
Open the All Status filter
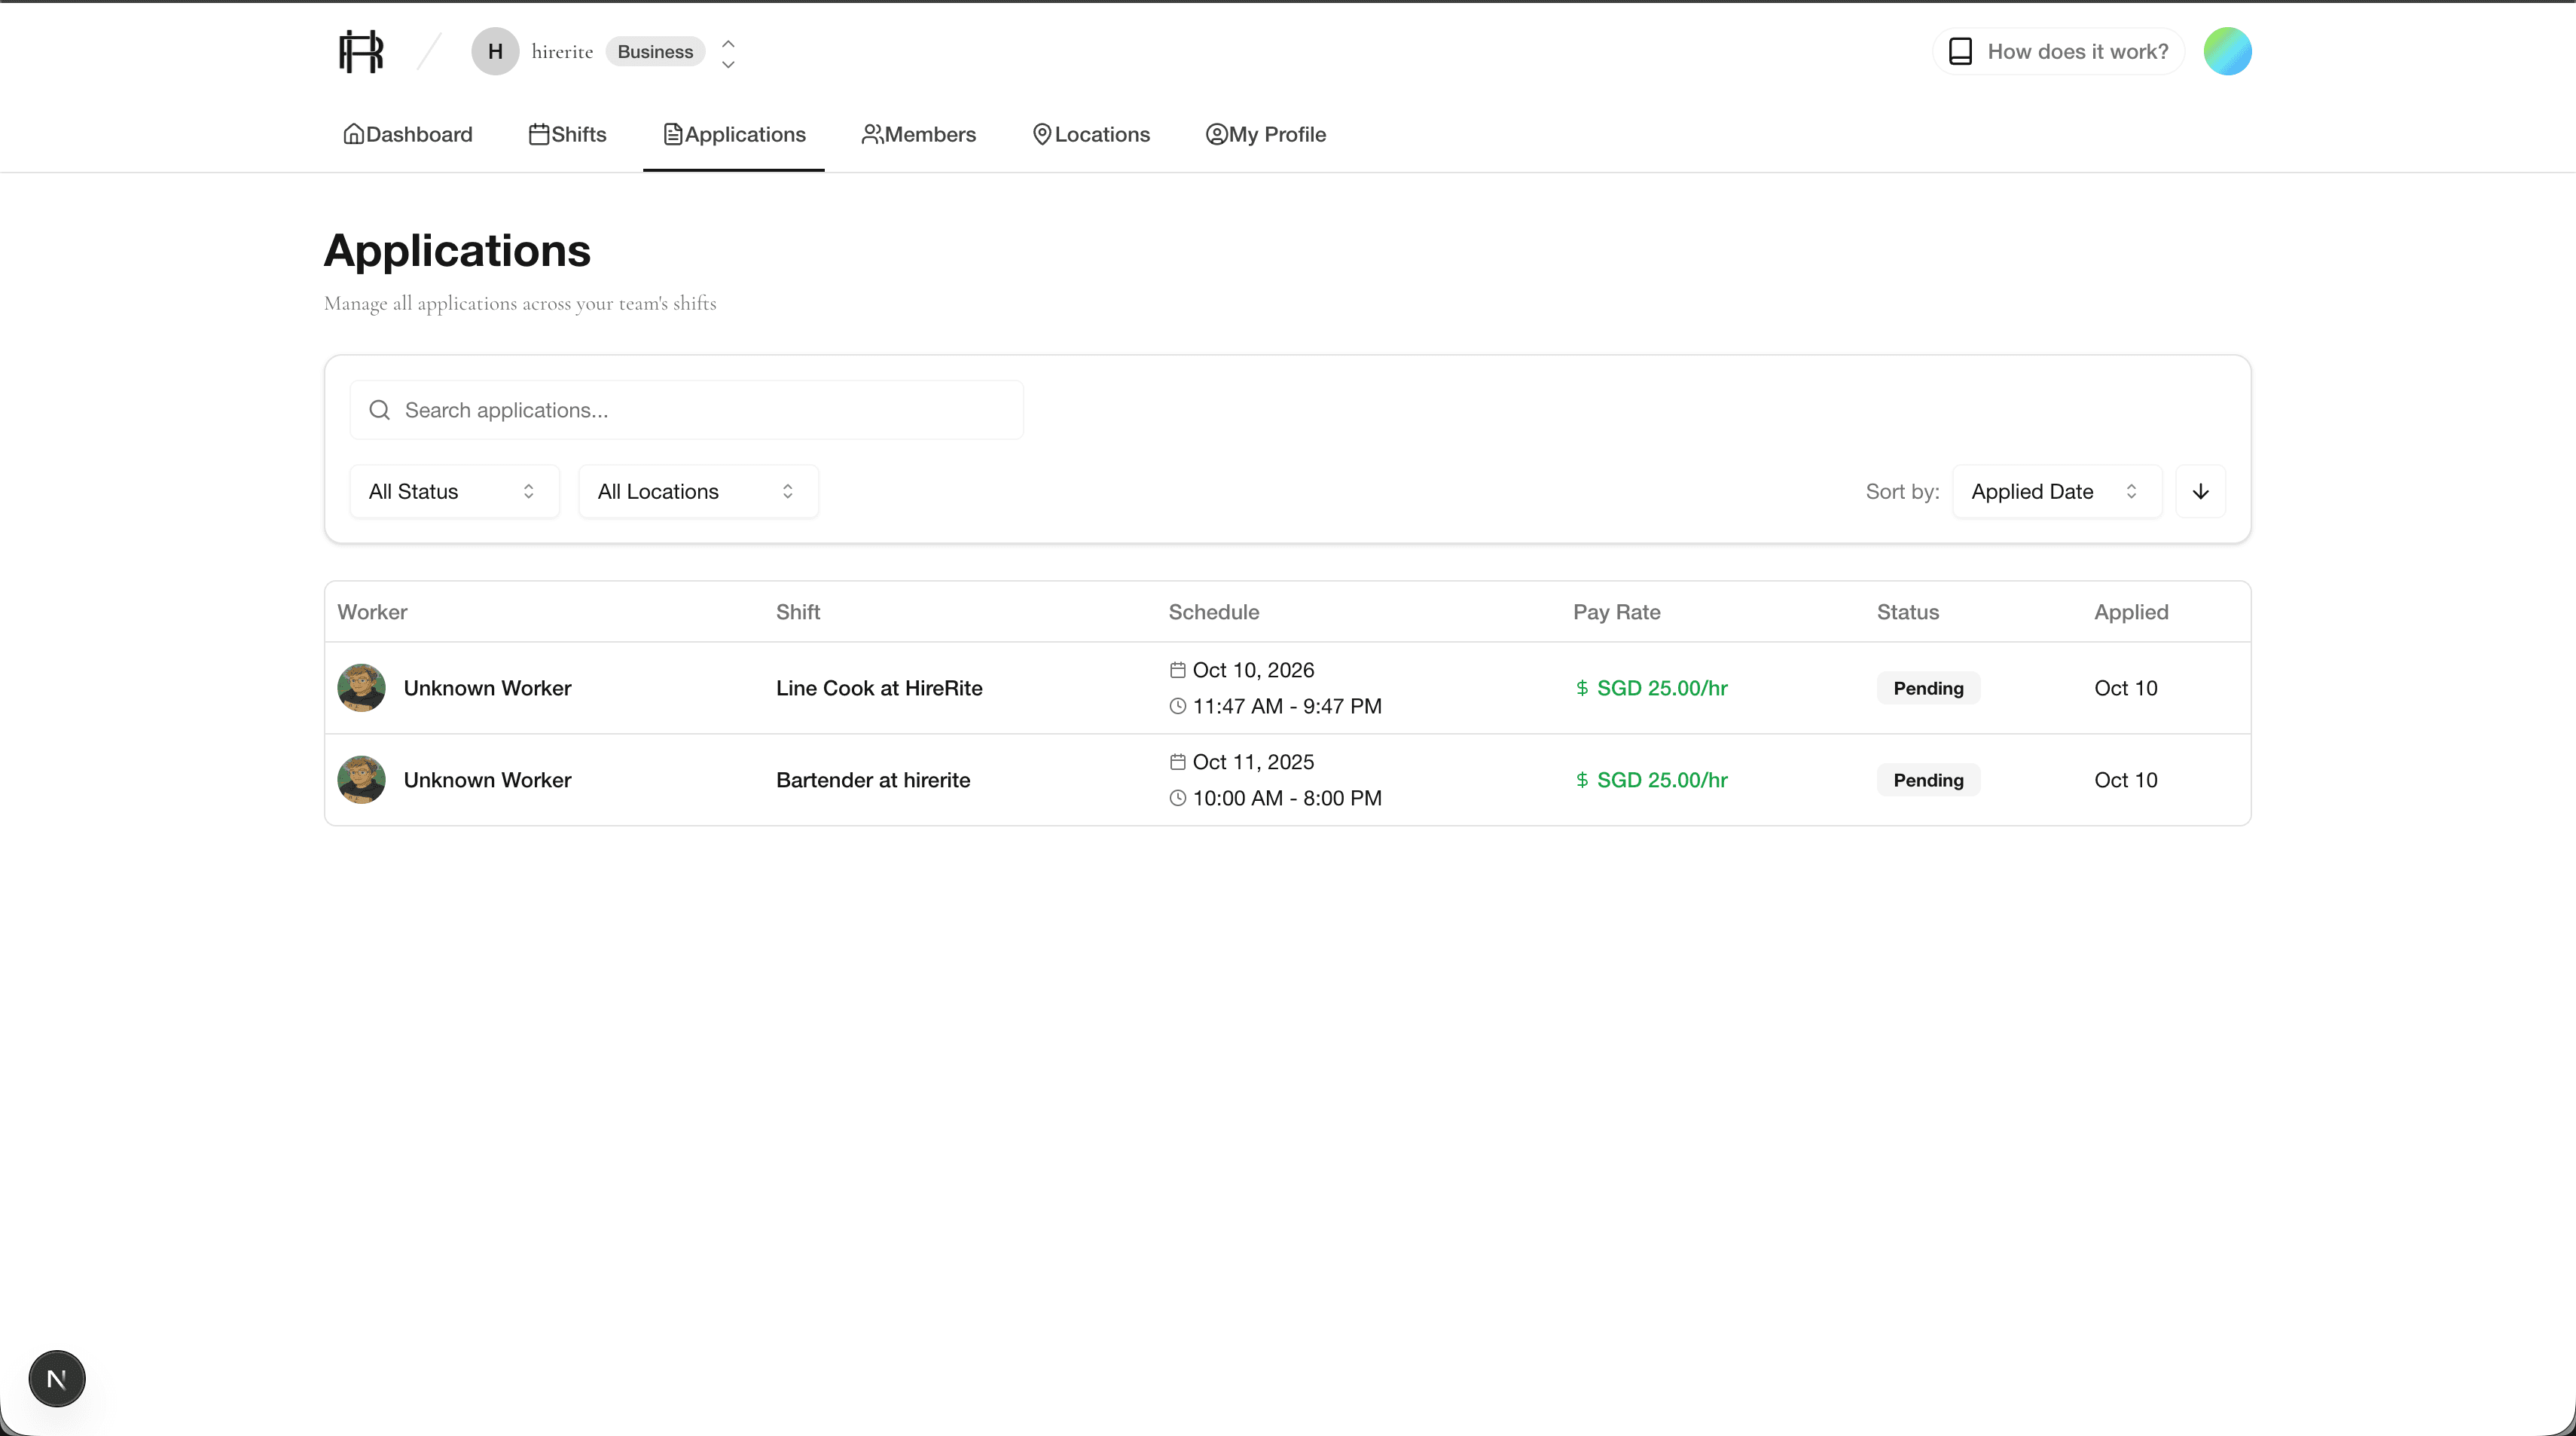[x=453, y=491]
